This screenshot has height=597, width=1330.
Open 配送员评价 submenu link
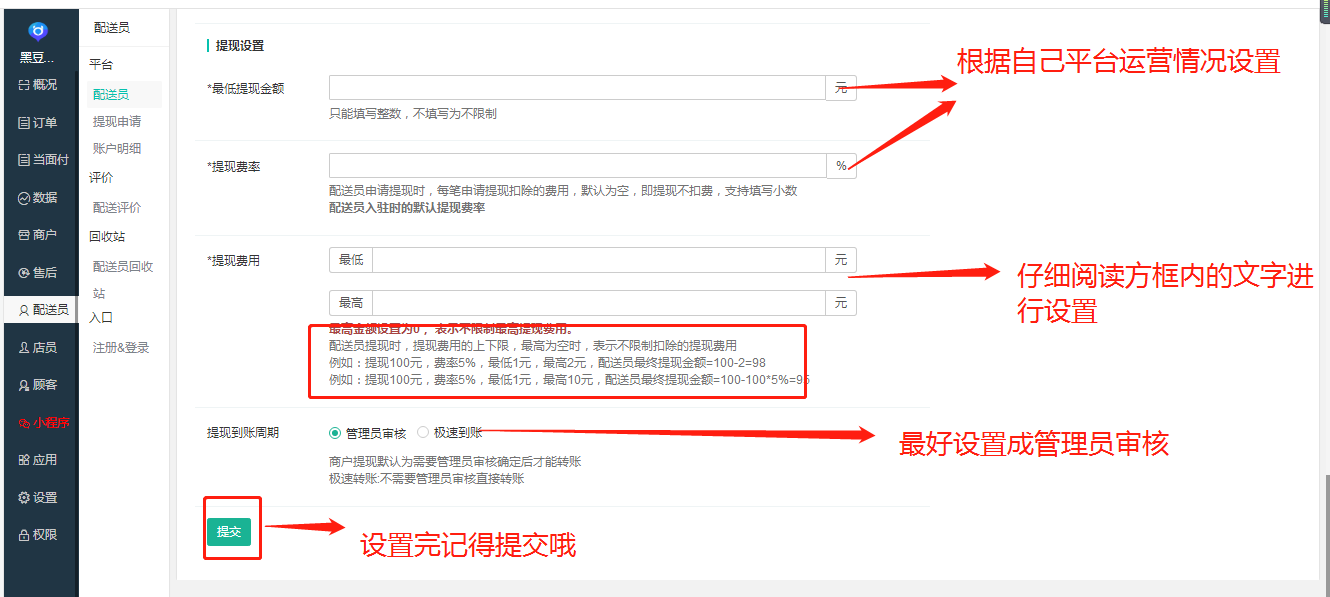point(117,208)
